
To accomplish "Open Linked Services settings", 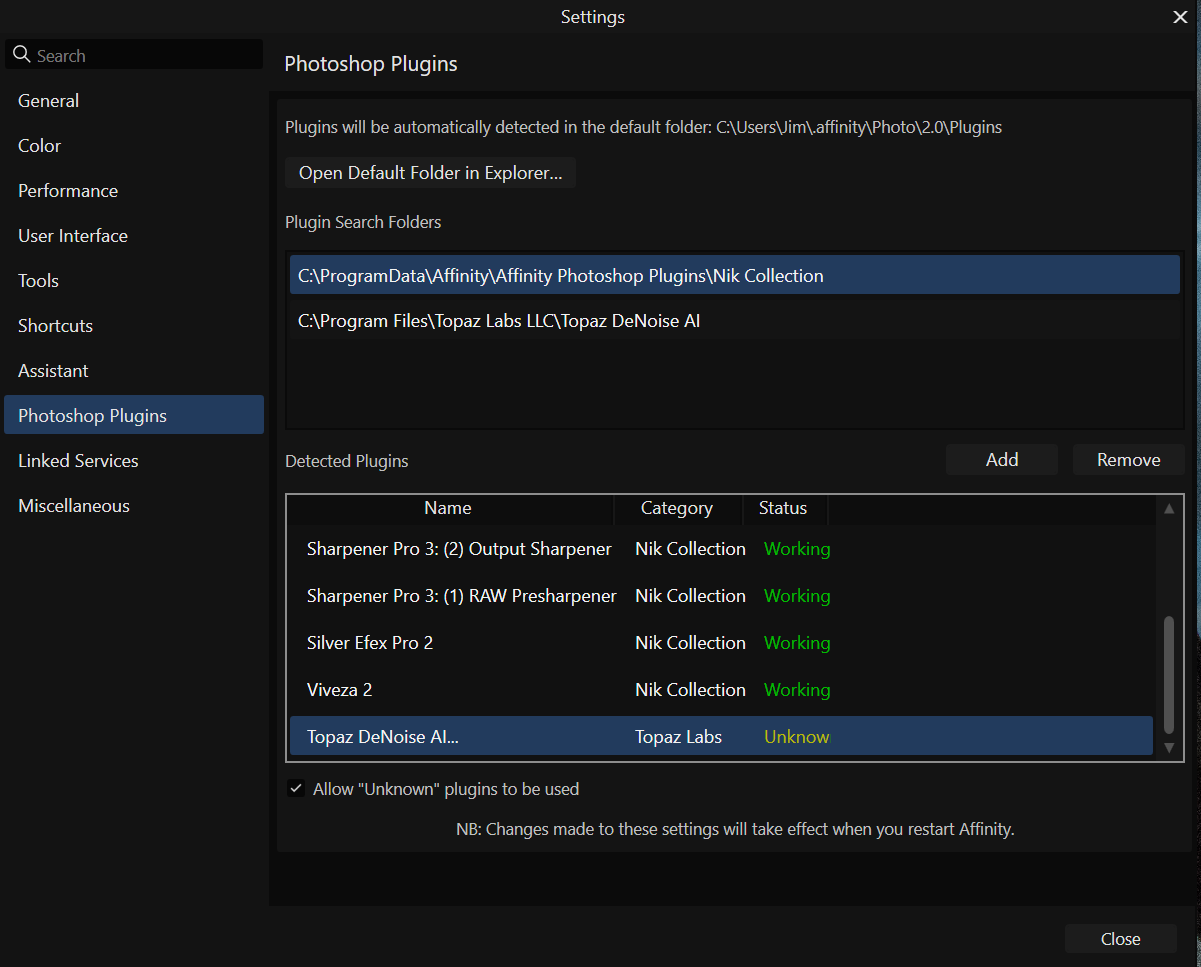I will tap(134, 461).
